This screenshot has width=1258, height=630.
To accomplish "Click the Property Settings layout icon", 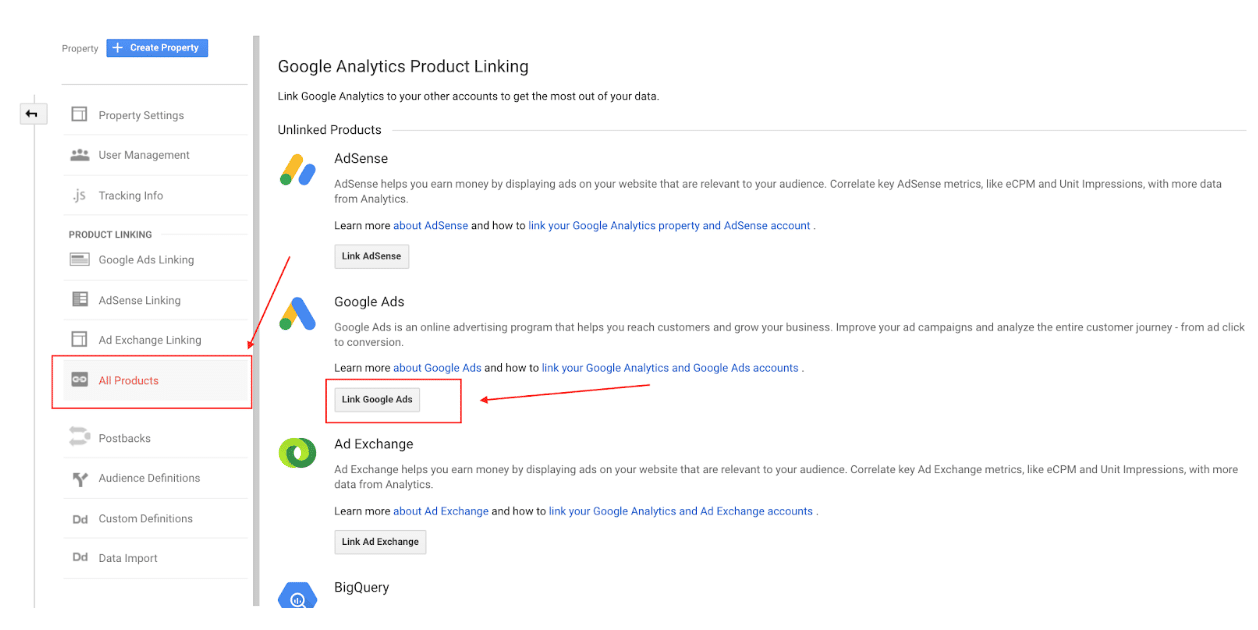I will (x=79, y=115).
